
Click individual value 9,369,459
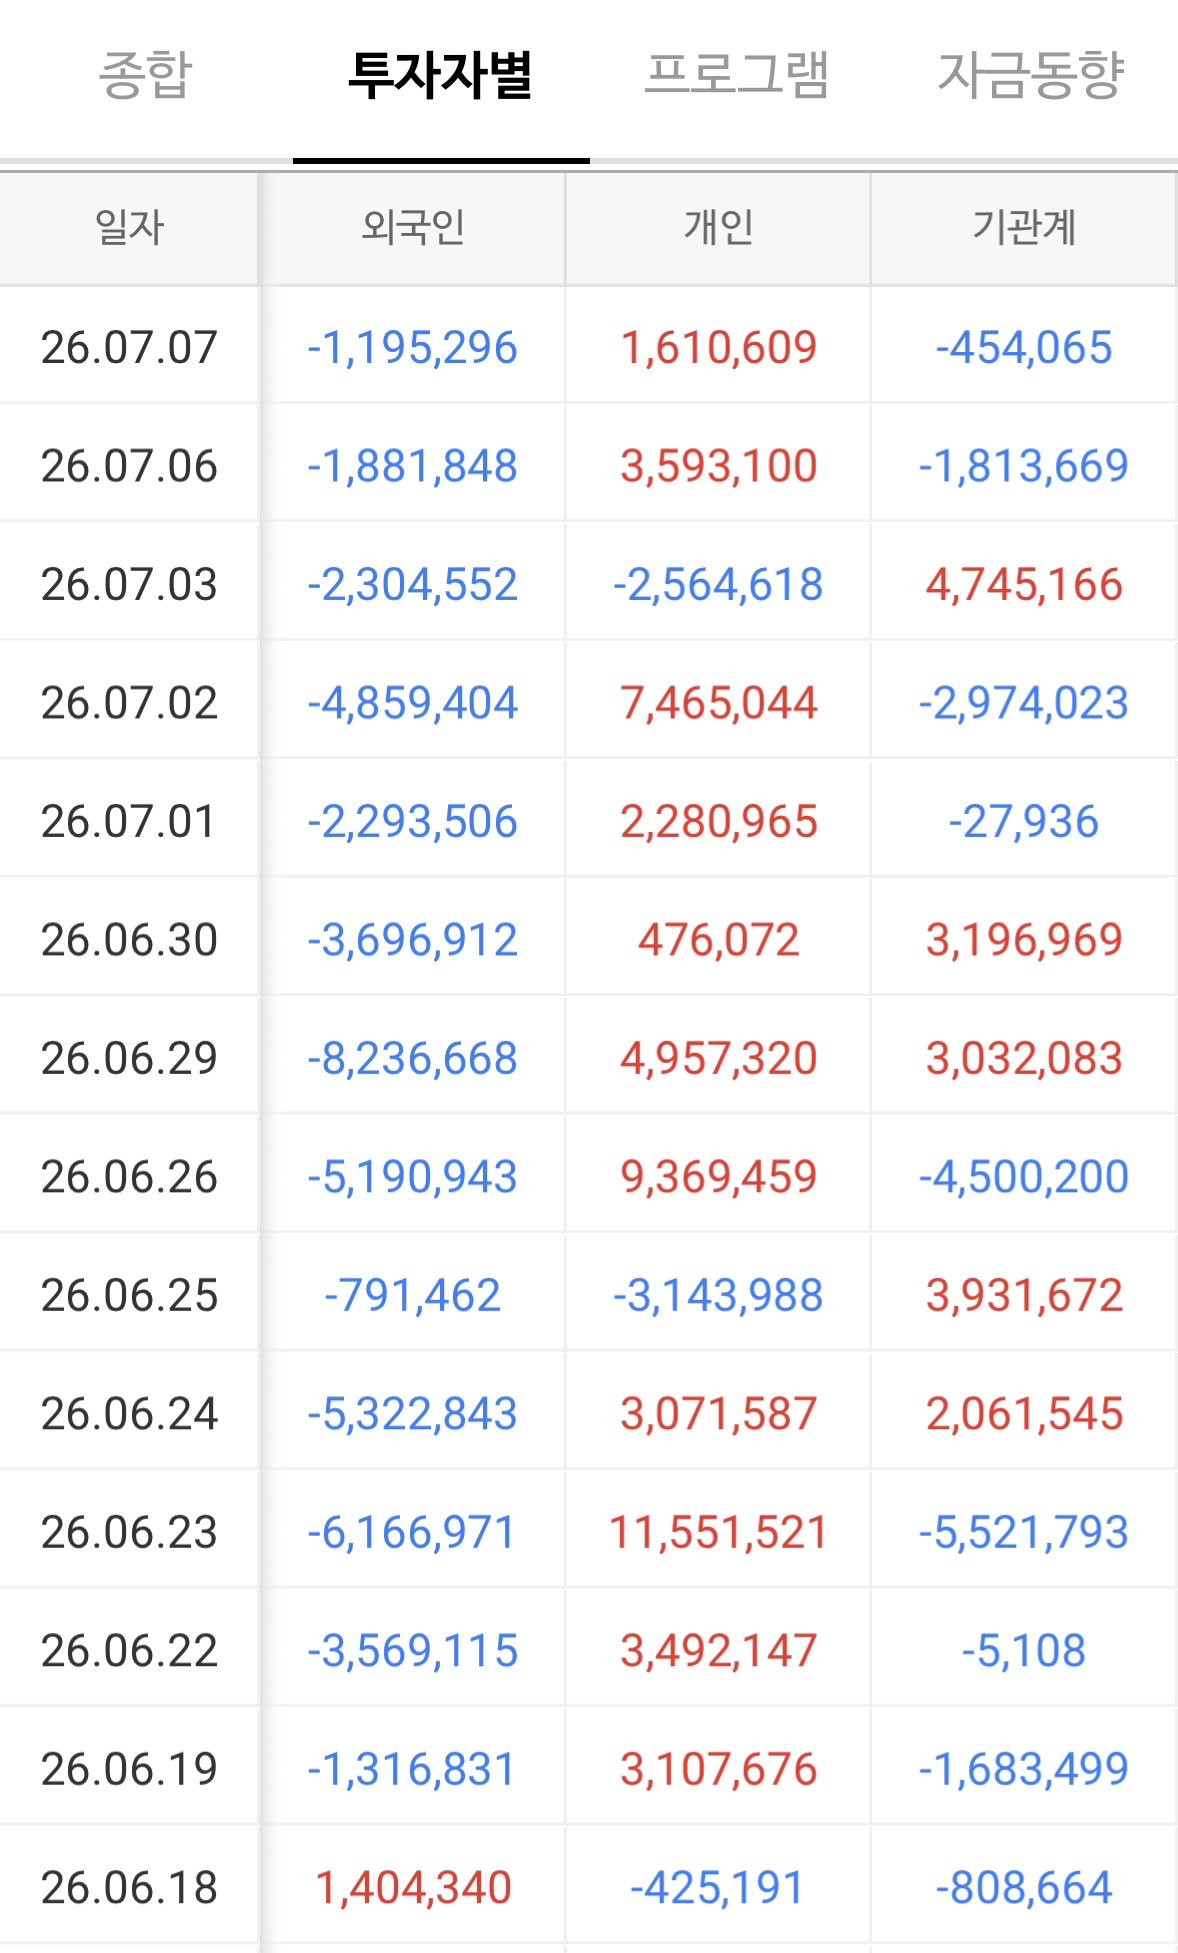(718, 1177)
